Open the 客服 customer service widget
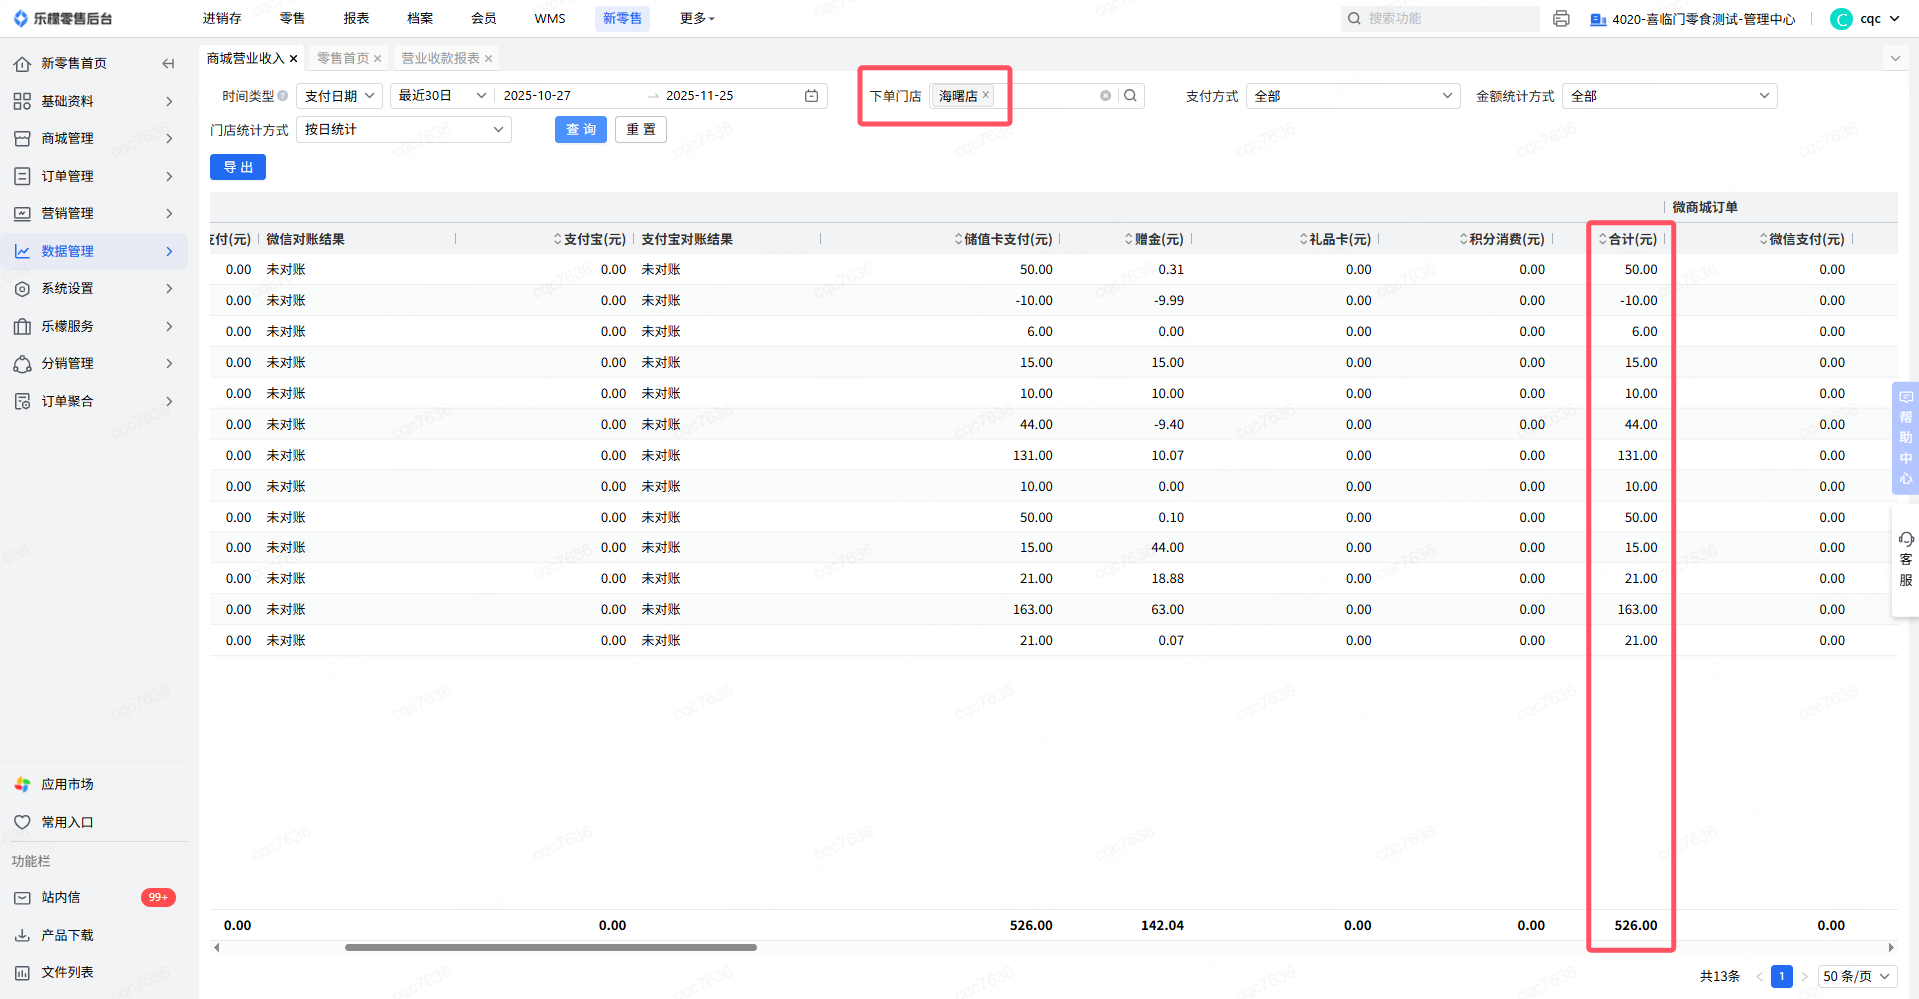 [1905, 559]
